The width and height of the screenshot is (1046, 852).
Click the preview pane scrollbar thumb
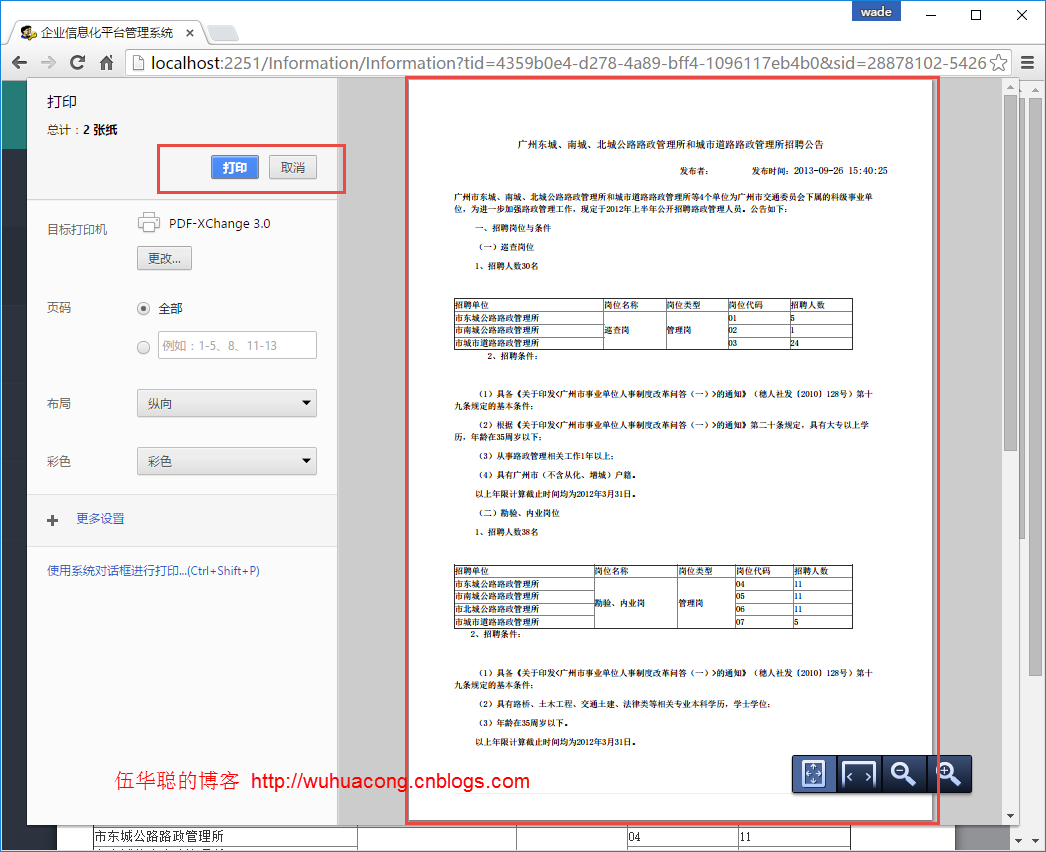point(1010,273)
